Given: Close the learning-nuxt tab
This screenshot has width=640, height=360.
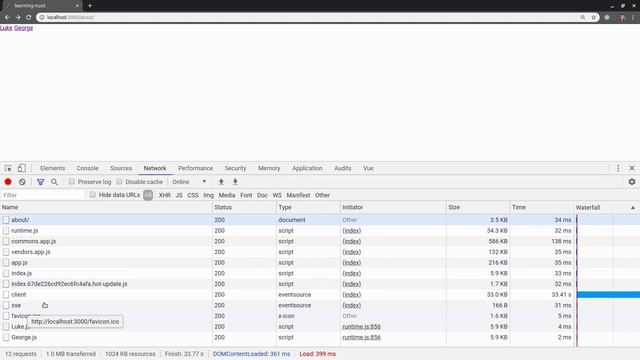Looking at the screenshot, I should [77, 6].
